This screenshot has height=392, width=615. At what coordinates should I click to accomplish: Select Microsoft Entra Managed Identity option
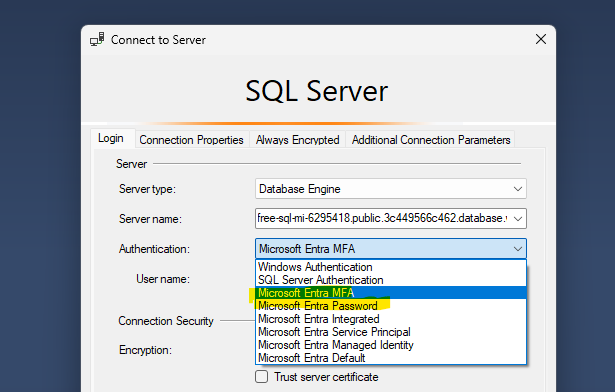point(391,345)
